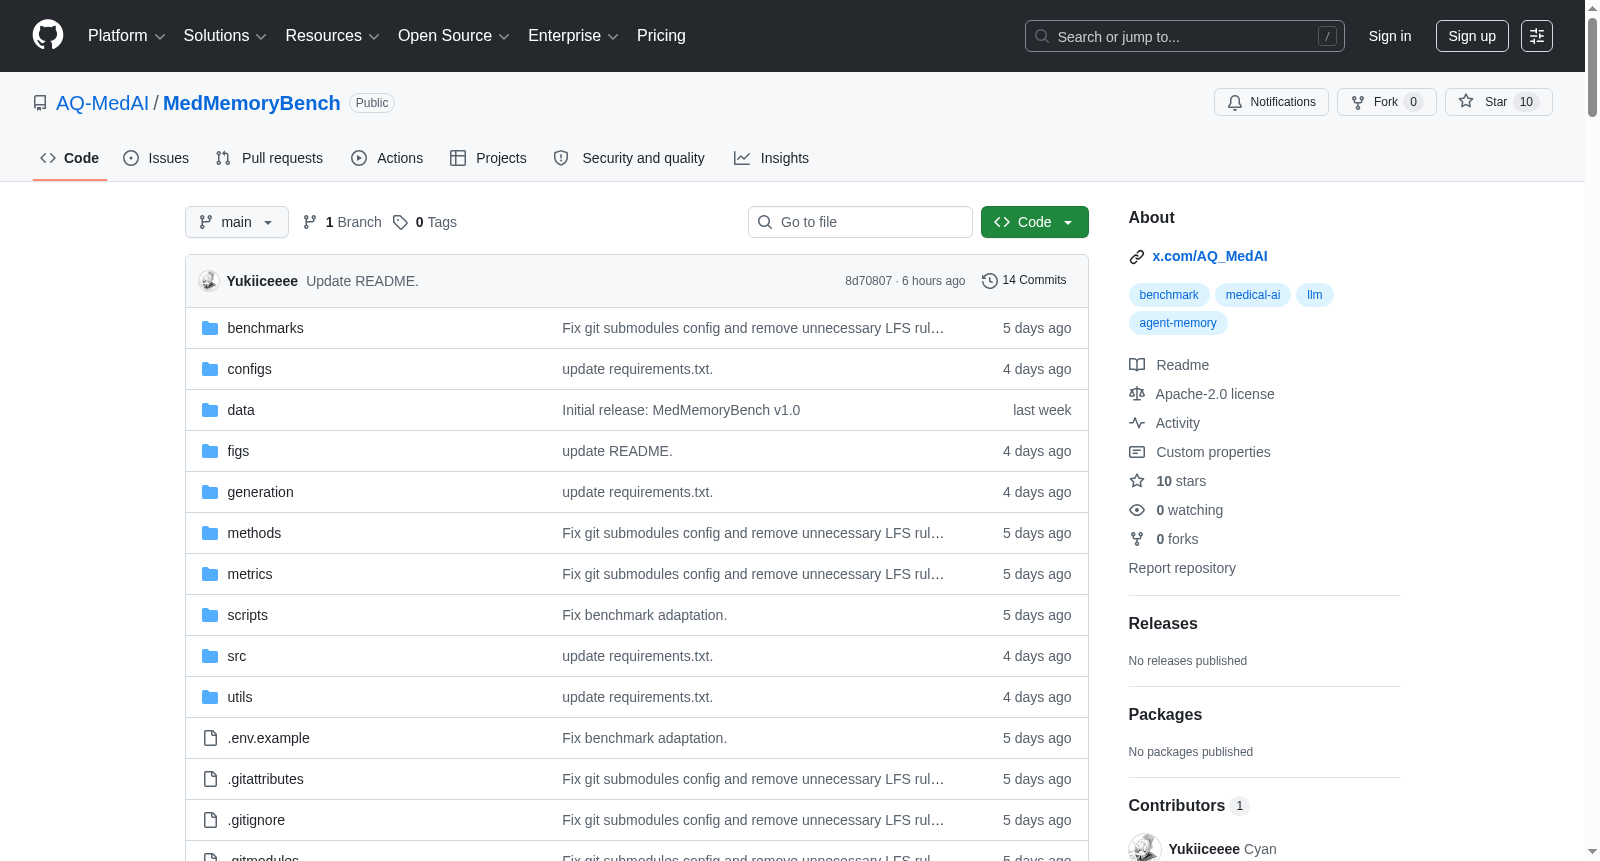Screen dimensions: 1600x861
Task: Focus the Go to file search field
Action: pyautogui.click(x=860, y=222)
